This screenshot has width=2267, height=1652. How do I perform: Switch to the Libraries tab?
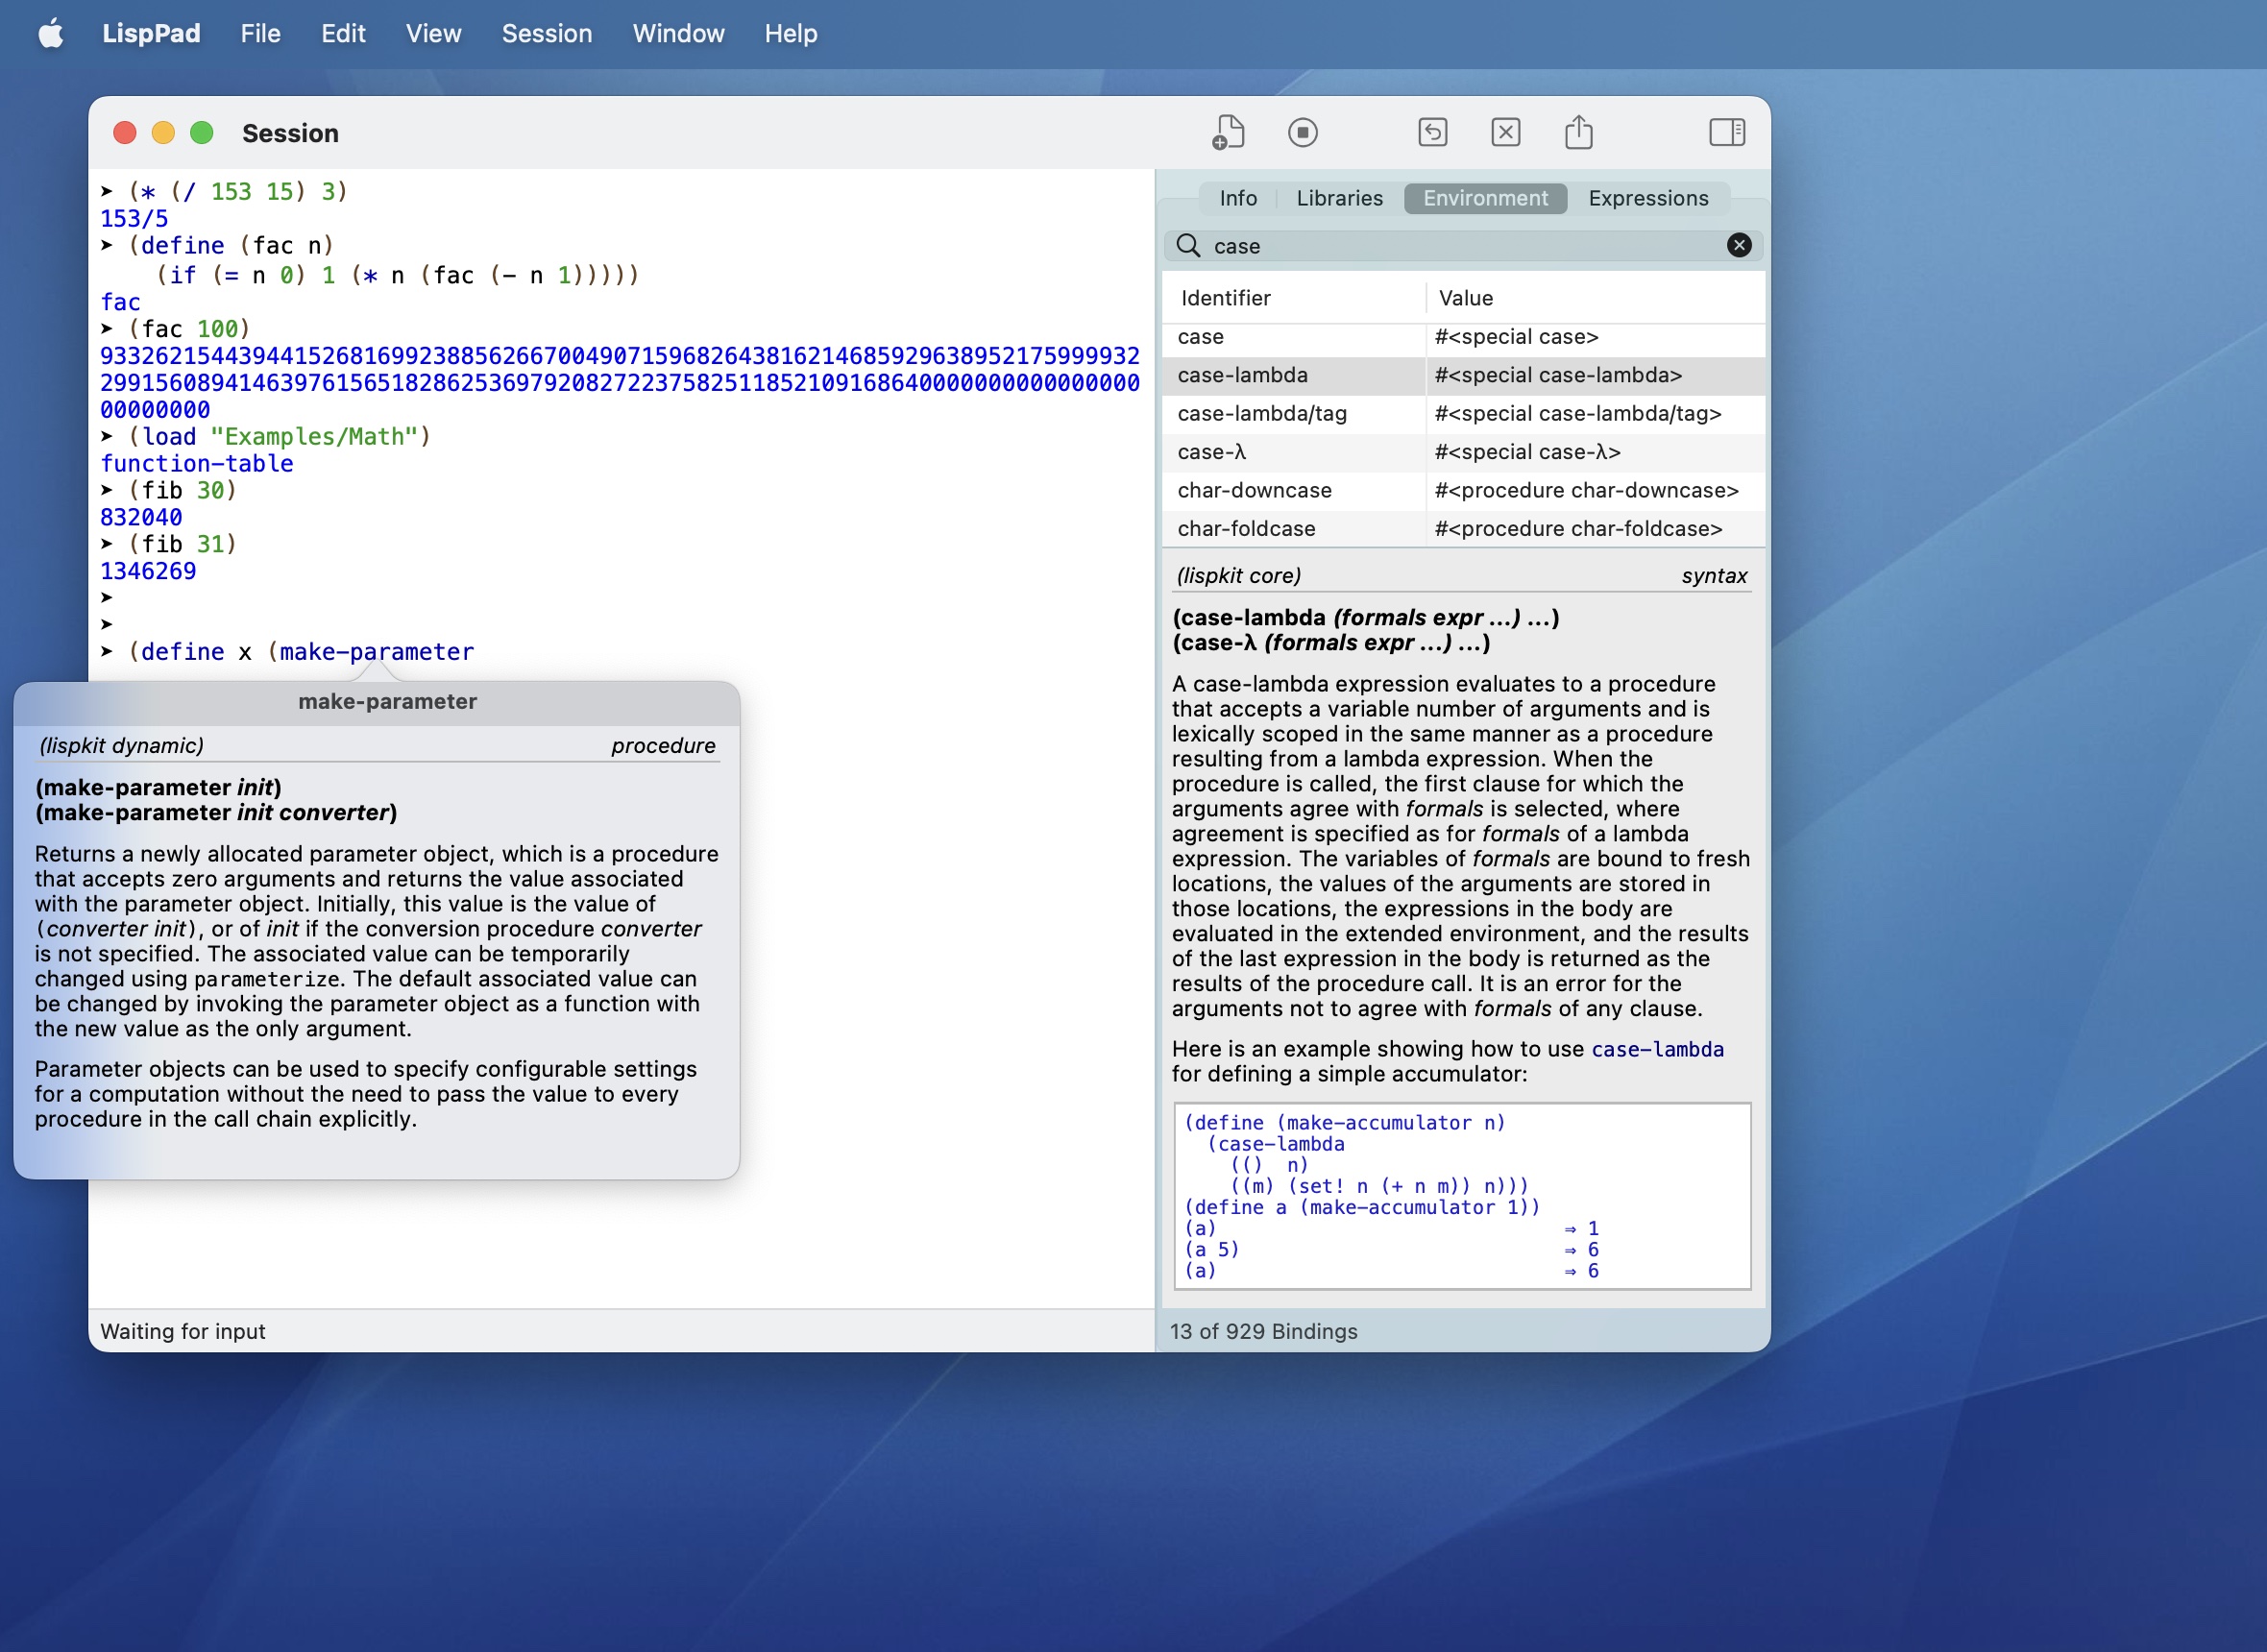coord(1339,198)
